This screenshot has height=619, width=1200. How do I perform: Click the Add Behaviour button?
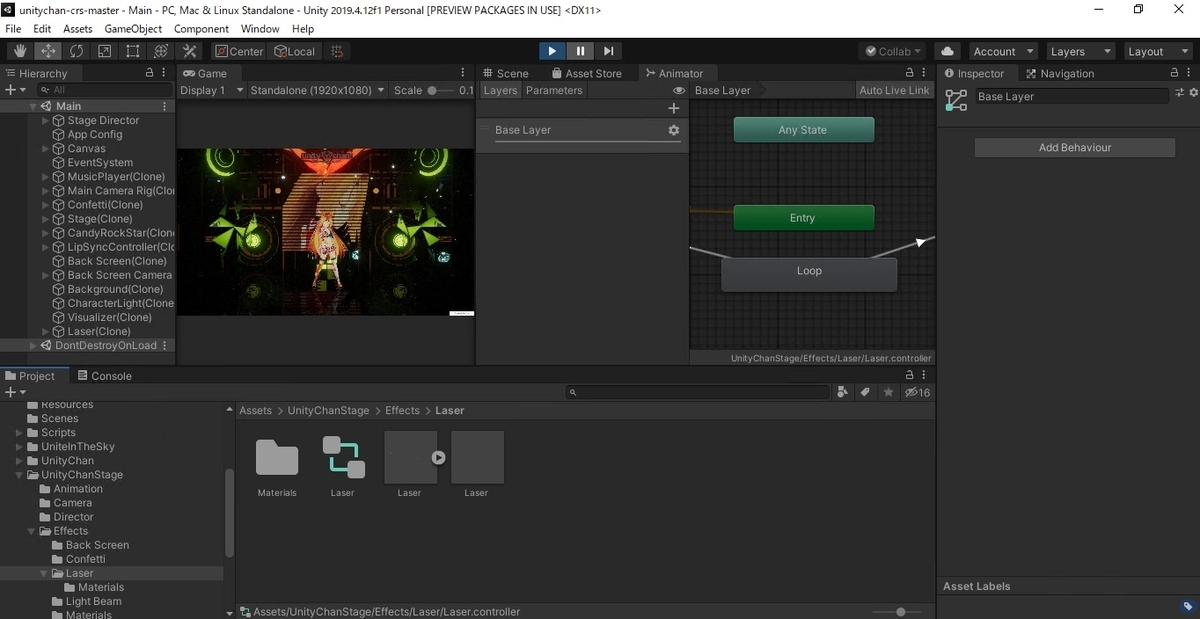point(1074,147)
